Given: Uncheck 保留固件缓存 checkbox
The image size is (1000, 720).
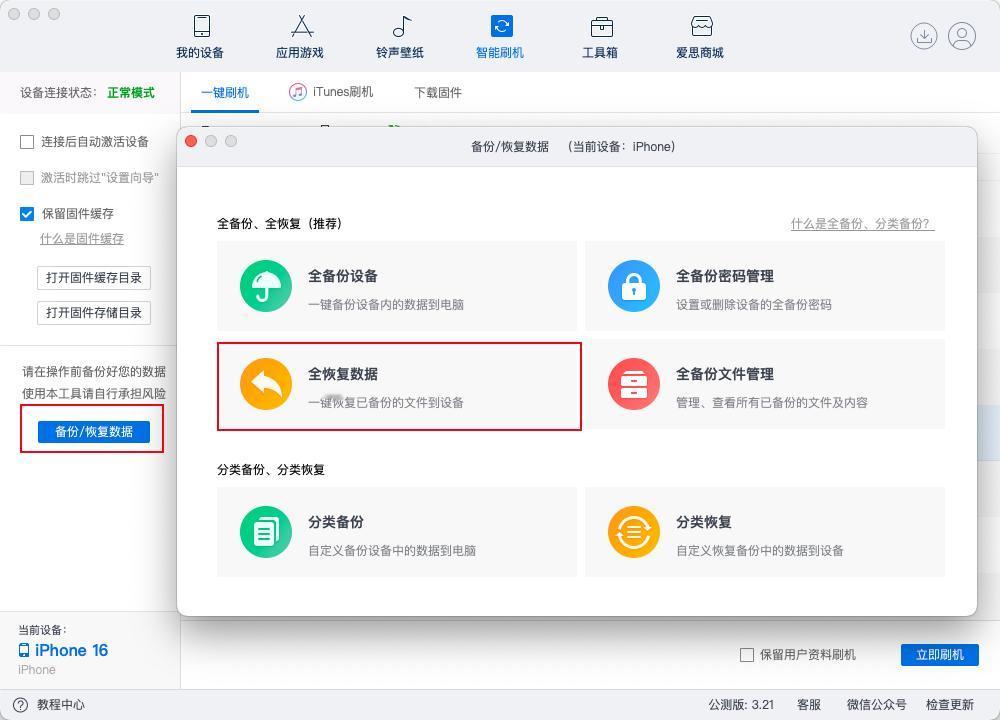Looking at the screenshot, I should coord(27,214).
